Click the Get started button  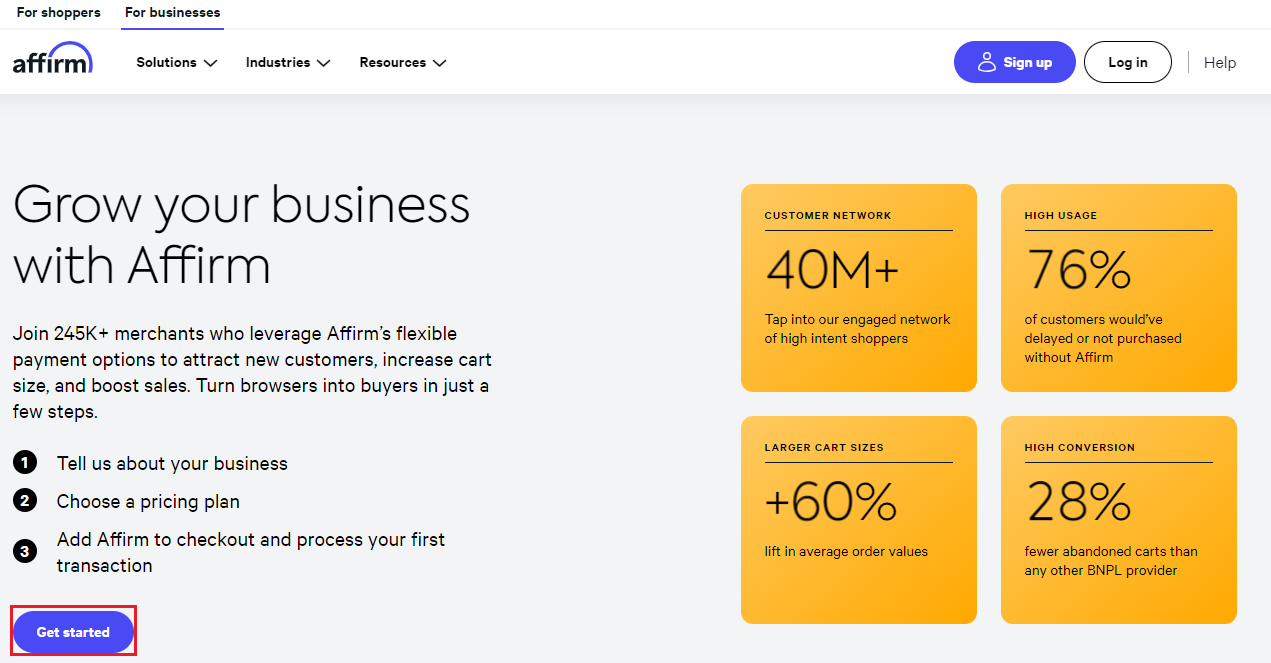click(x=73, y=632)
